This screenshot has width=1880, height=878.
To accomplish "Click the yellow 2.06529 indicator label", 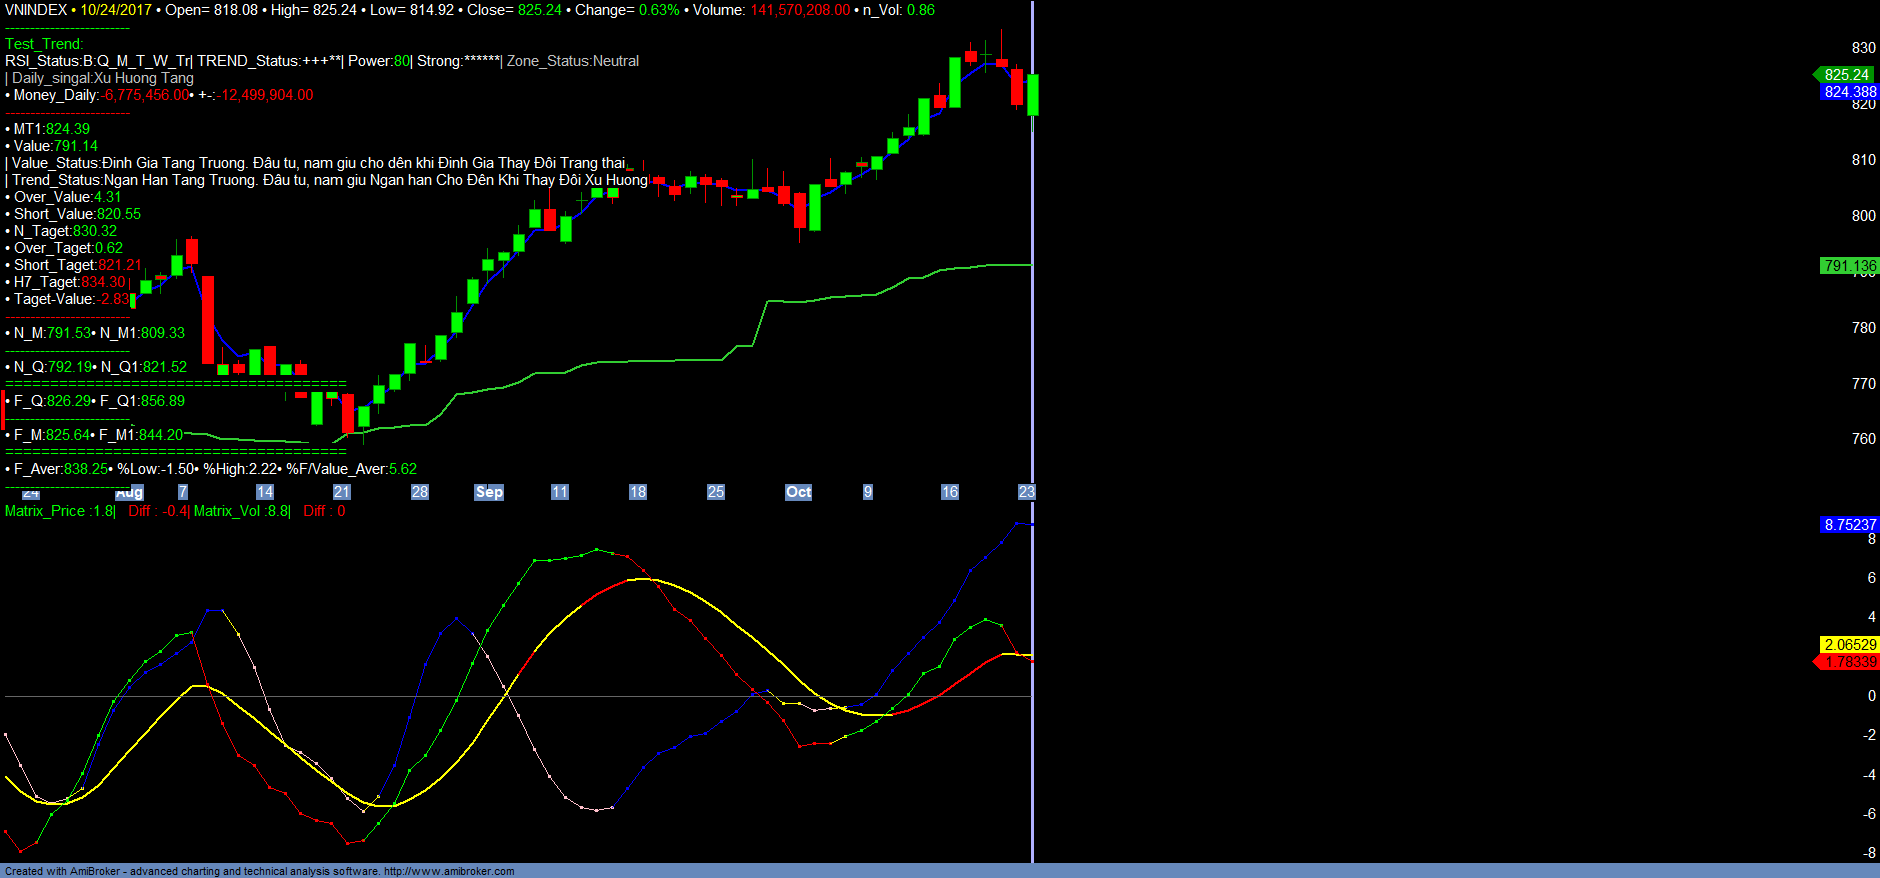I will pyautogui.click(x=1849, y=645).
